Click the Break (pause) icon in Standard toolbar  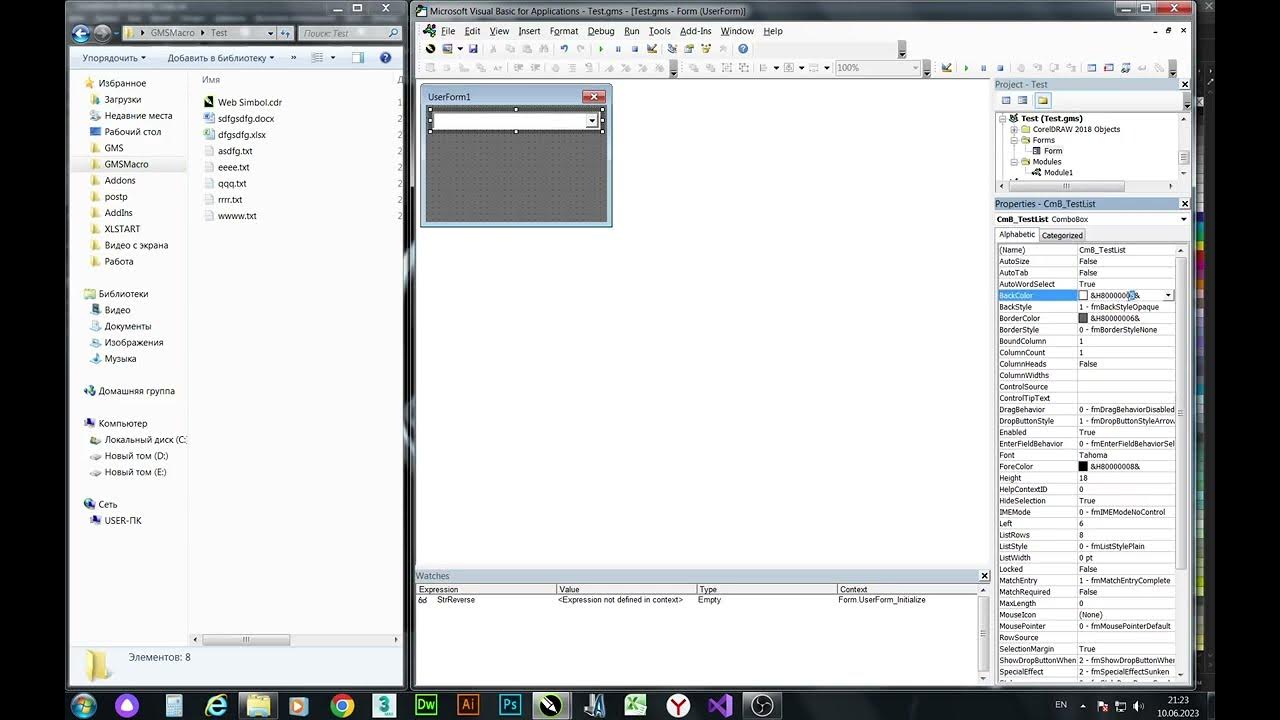tap(618, 49)
